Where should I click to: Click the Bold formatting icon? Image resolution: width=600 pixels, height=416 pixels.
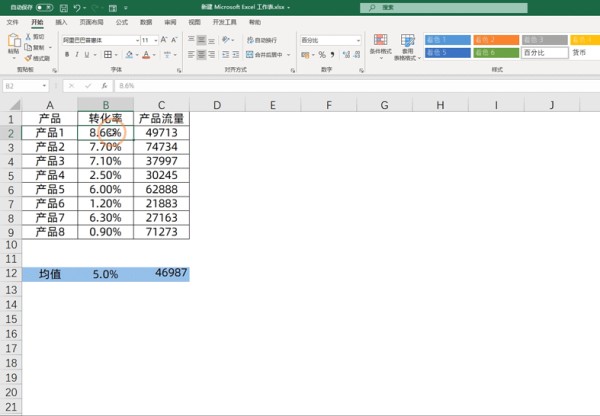pos(67,55)
